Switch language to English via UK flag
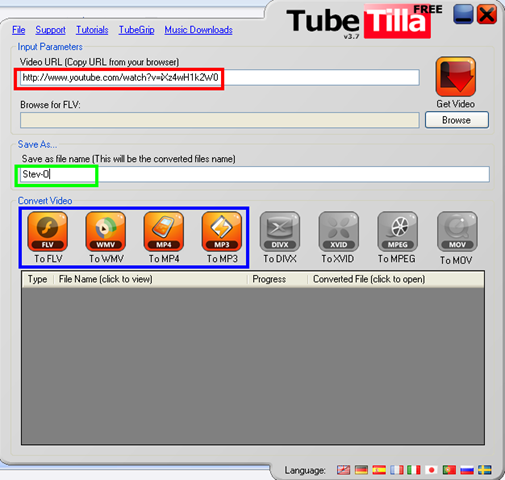 pyautogui.click(x=343, y=470)
